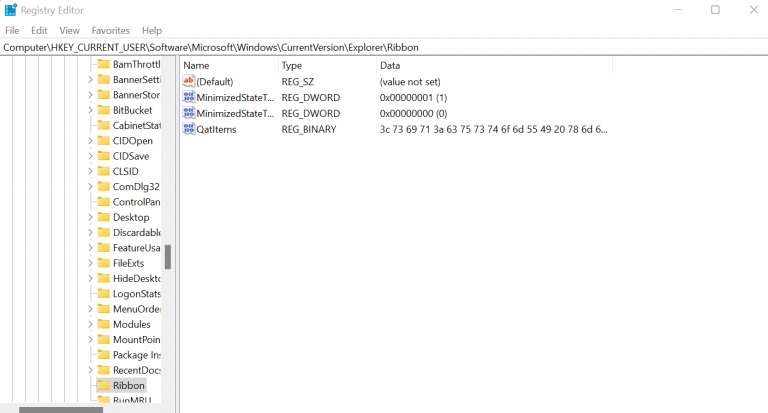The width and height of the screenshot is (768, 413).
Task: Click the REG_SZ type cell
Action: point(298,81)
